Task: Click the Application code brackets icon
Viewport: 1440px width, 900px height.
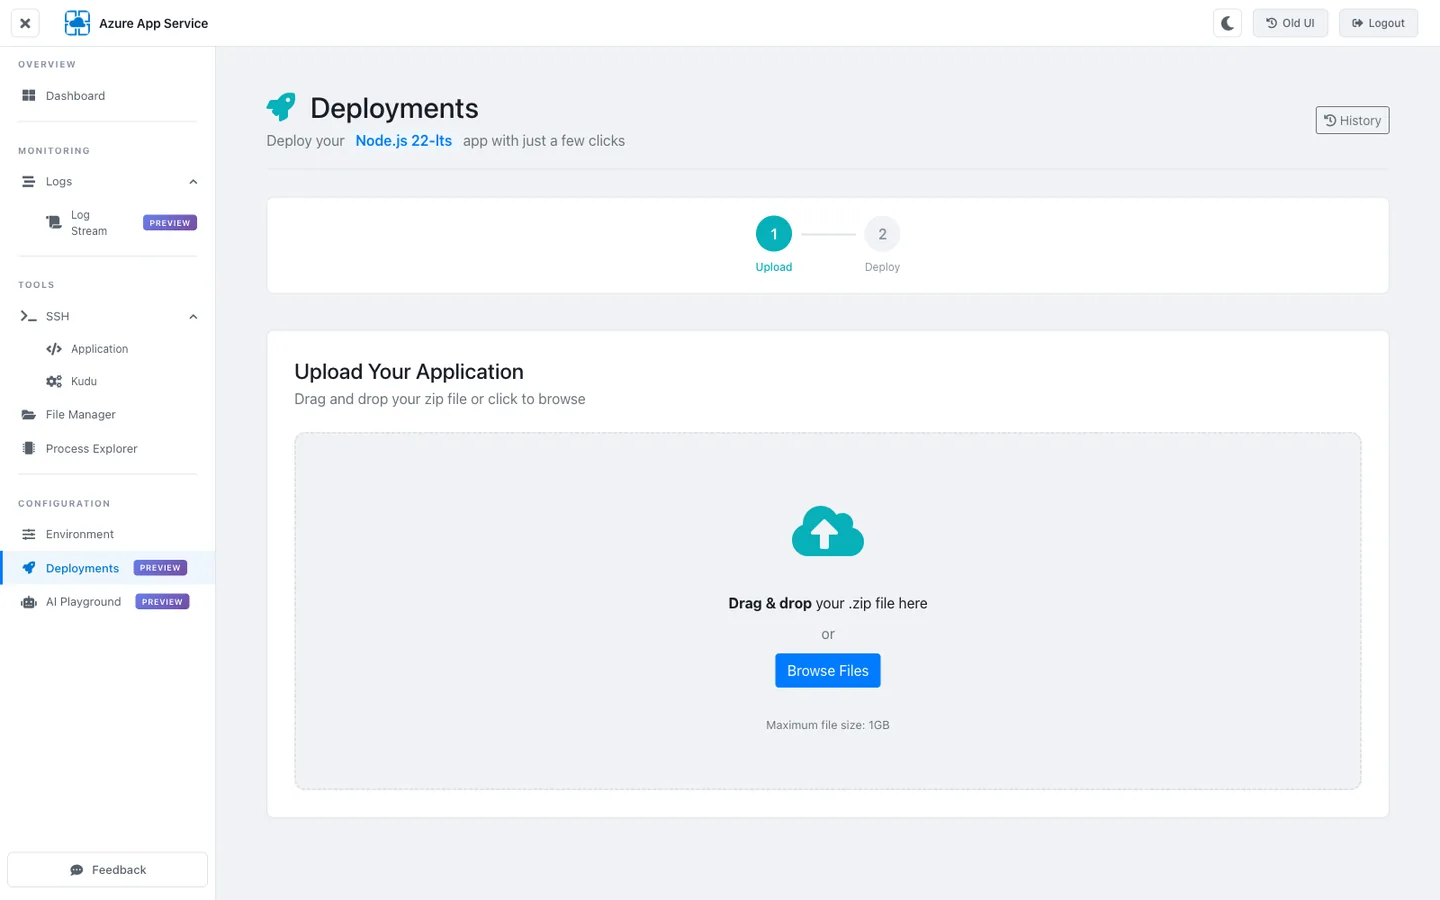Action: (x=54, y=349)
